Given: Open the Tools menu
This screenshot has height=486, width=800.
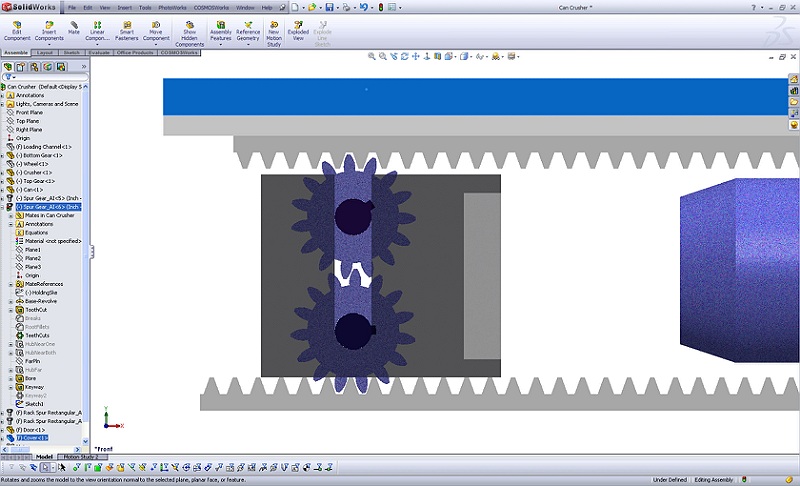Looking at the screenshot, I should 145,7.
